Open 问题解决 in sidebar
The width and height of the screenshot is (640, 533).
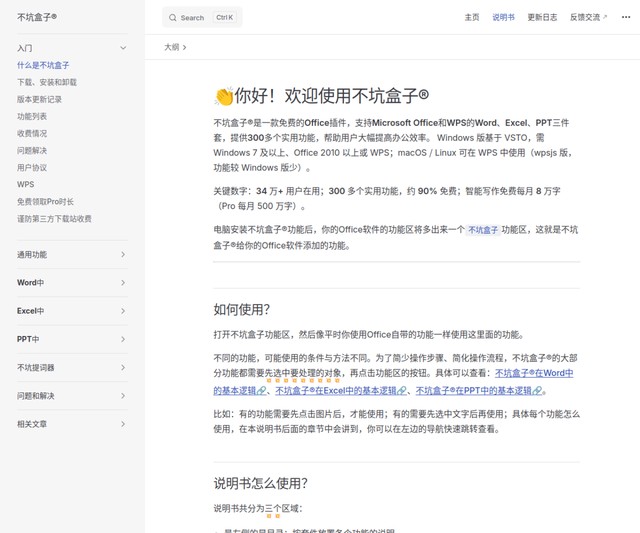[32, 151]
